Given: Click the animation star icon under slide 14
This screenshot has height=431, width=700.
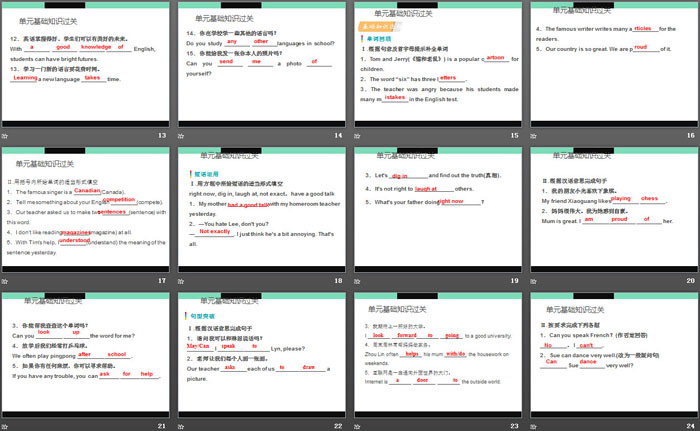Looking at the screenshot, I should [x=183, y=136].
